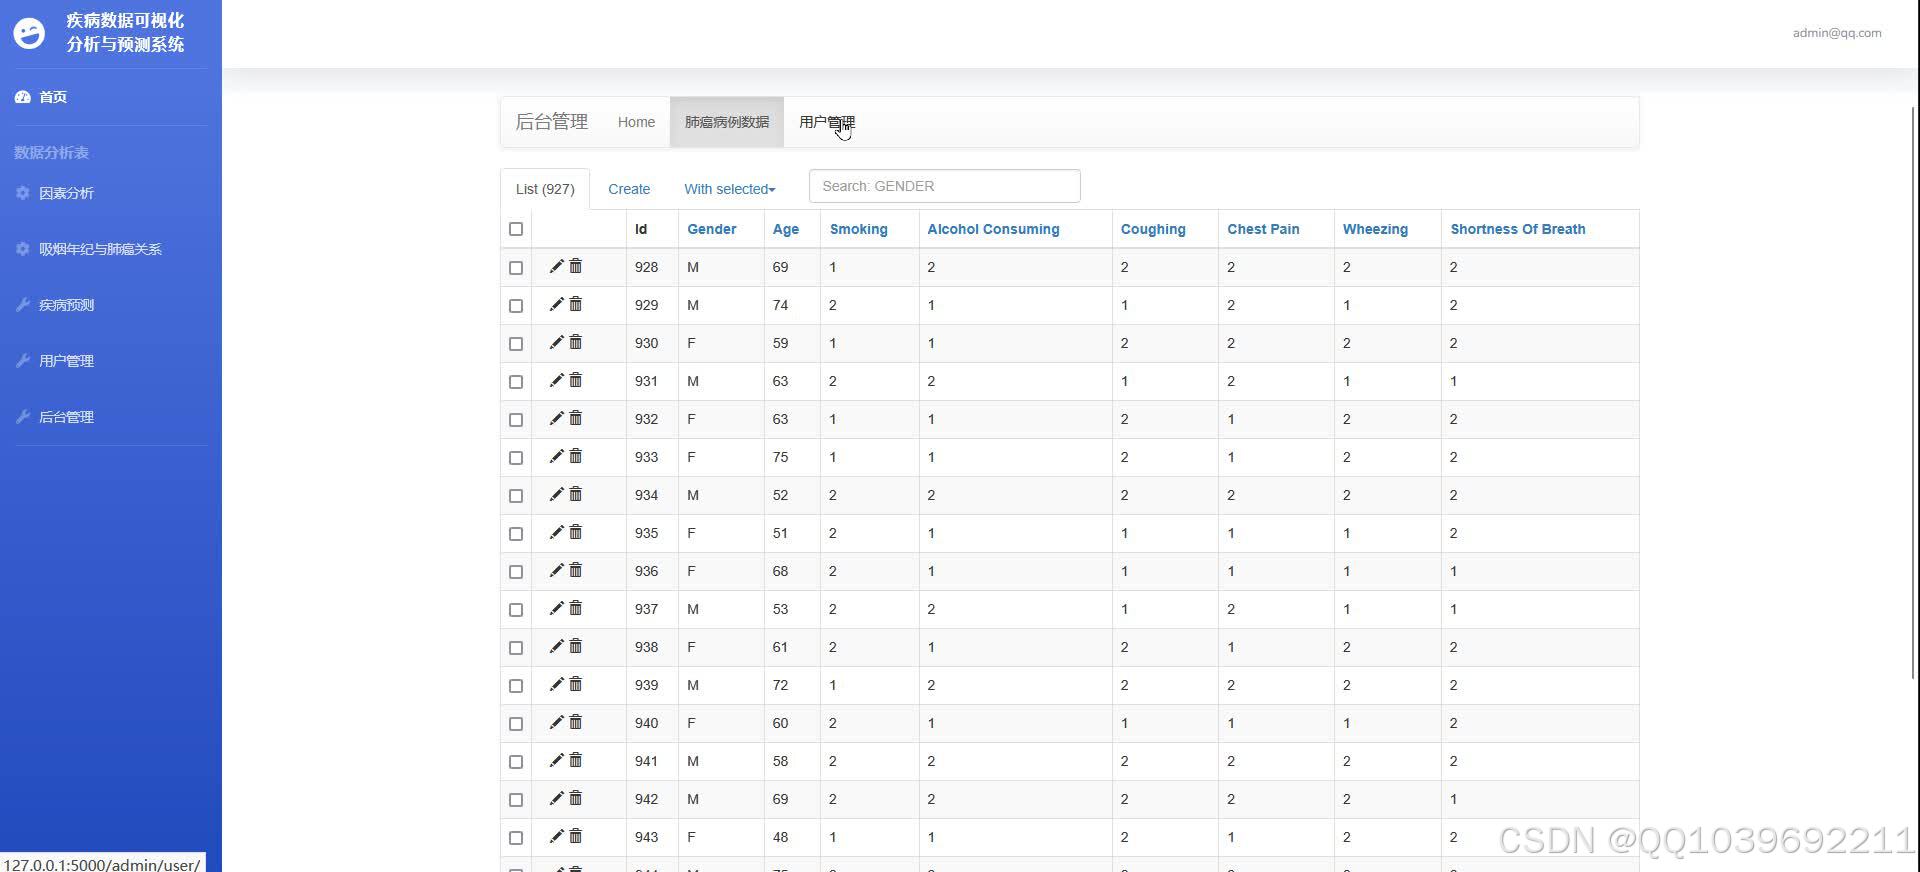Check the checkbox for row 942
The height and width of the screenshot is (872, 1920).
click(x=516, y=800)
